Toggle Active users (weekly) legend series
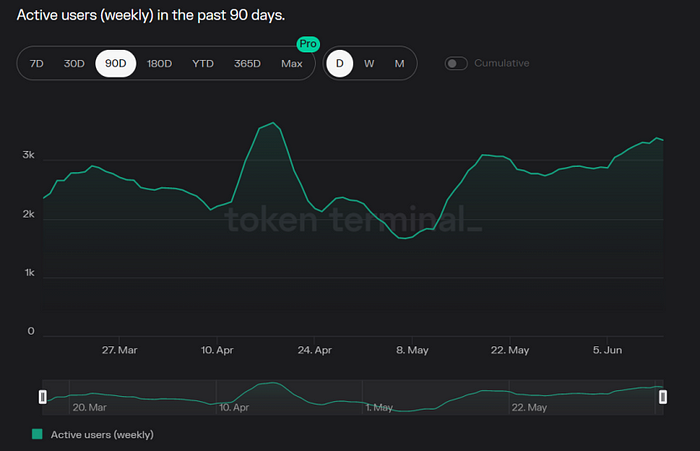 (x=102, y=435)
